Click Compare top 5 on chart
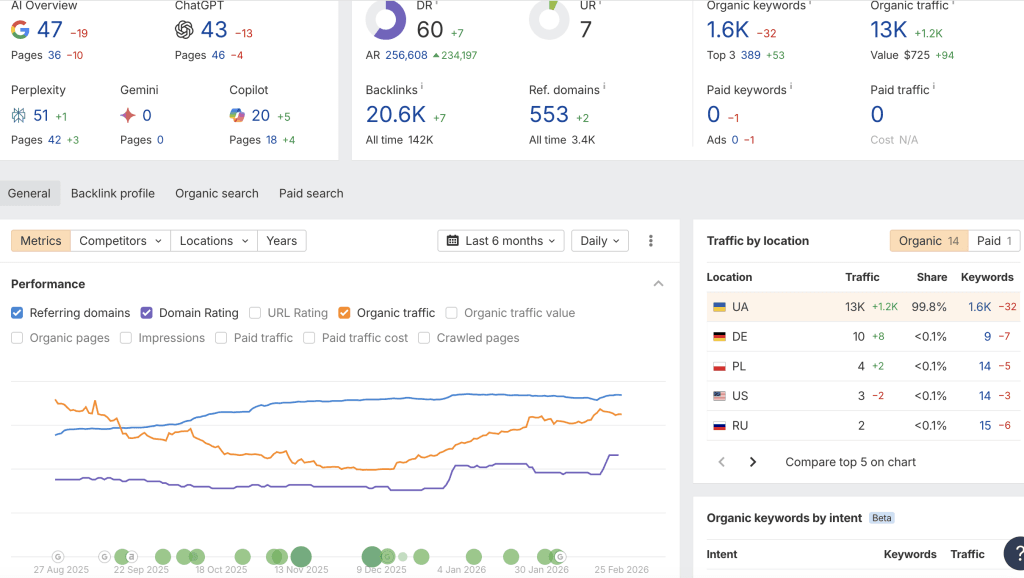The height and width of the screenshot is (578, 1024). click(x=850, y=462)
